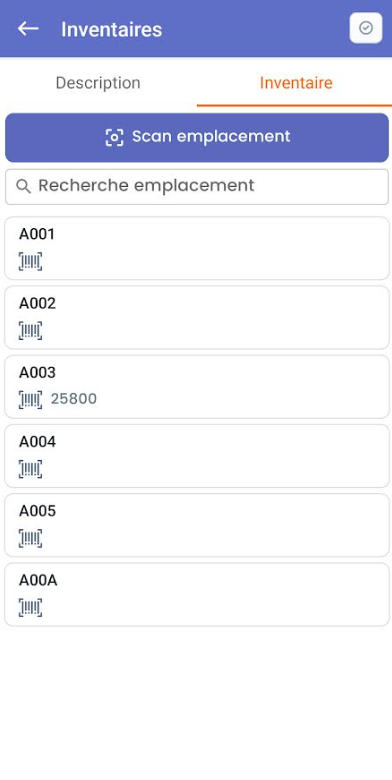Open location A001 card
This screenshot has height=780, width=392.
(196, 248)
